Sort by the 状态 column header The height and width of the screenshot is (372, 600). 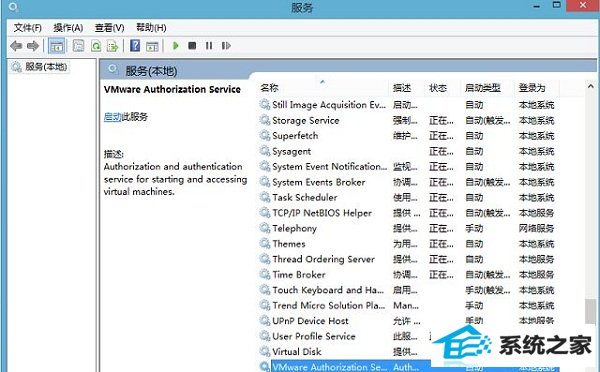point(438,88)
